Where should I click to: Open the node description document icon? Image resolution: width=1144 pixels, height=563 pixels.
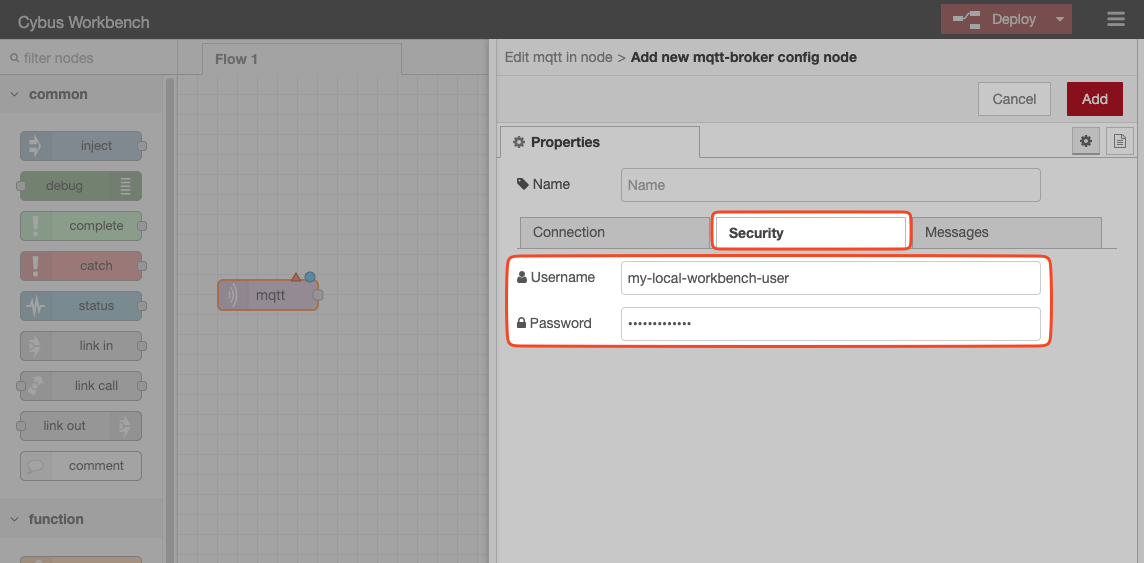coord(1119,142)
